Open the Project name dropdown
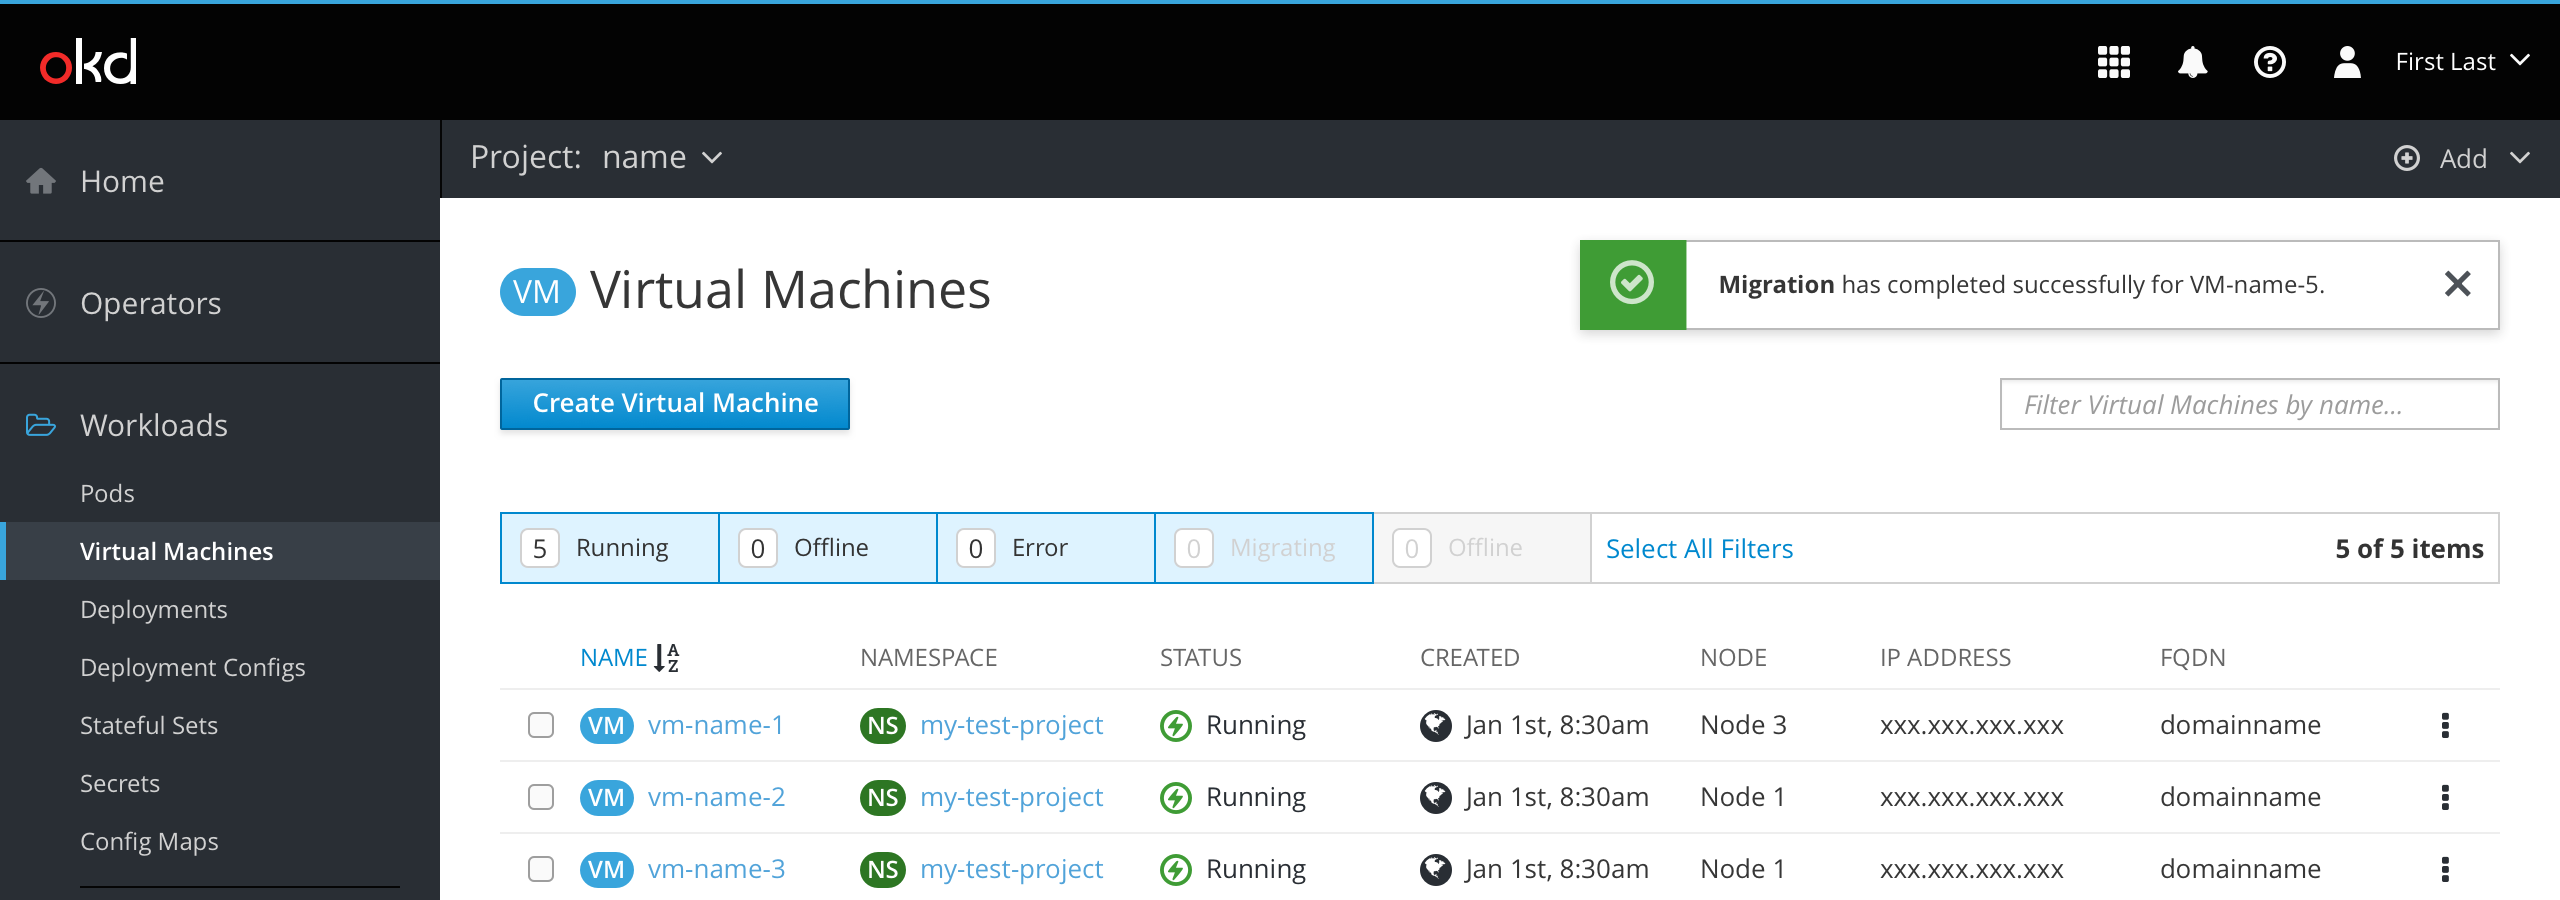The width and height of the screenshot is (2560, 900). coord(662,157)
